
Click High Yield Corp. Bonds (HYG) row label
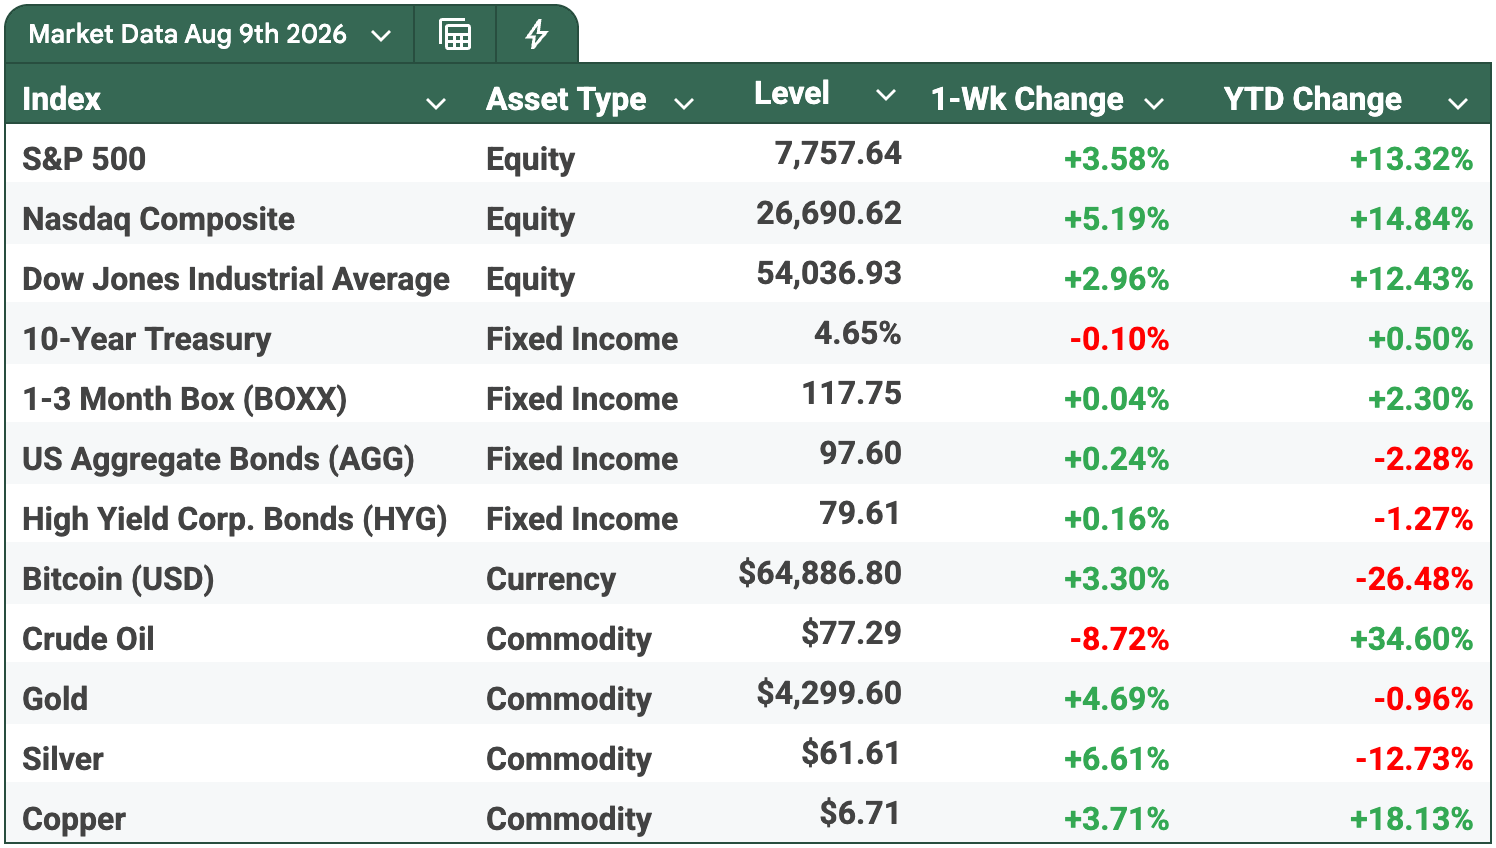pos(234,519)
